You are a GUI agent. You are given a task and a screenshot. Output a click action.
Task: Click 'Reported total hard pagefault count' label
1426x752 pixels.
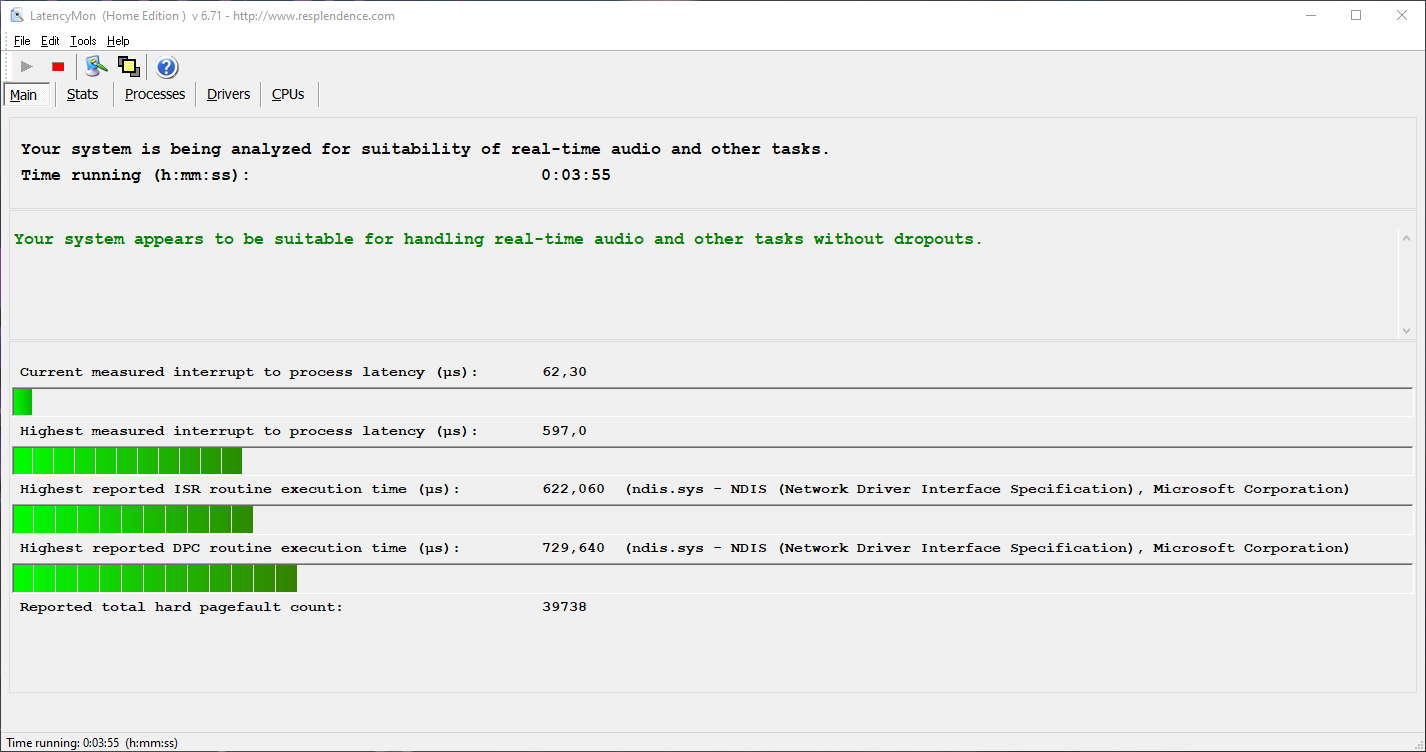[181, 607]
